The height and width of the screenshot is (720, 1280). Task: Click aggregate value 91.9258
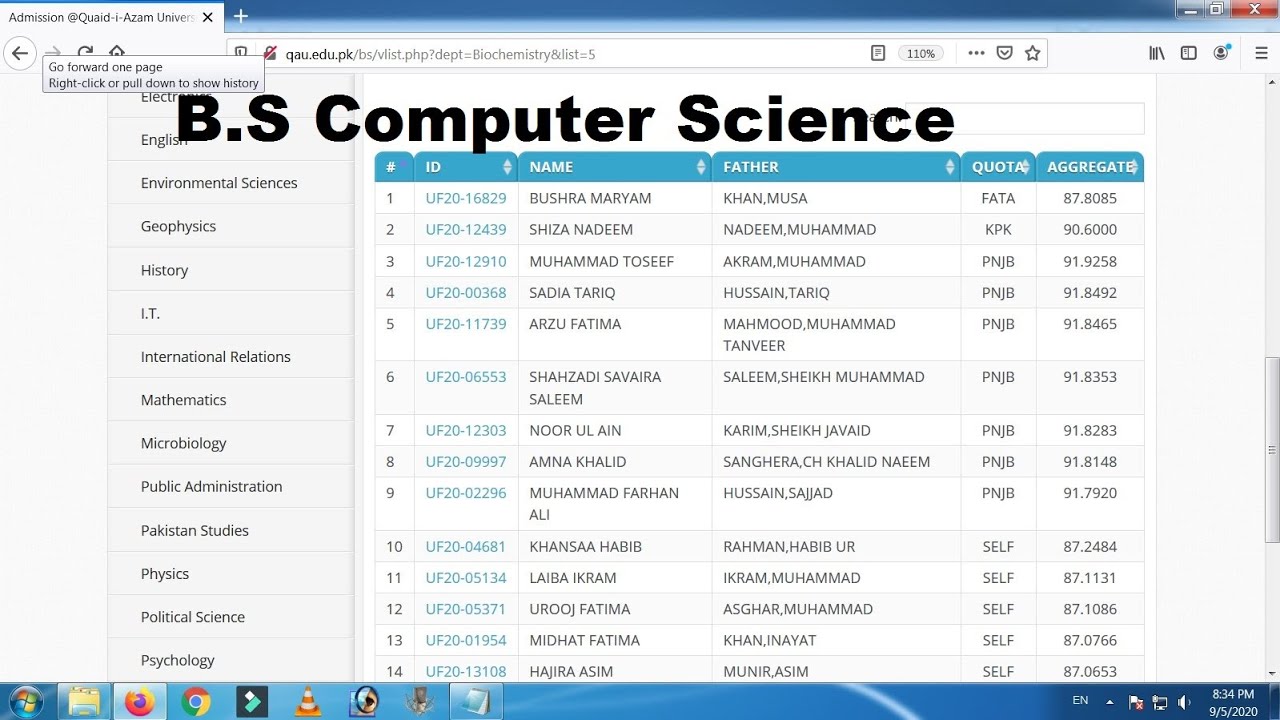point(1090,261)
